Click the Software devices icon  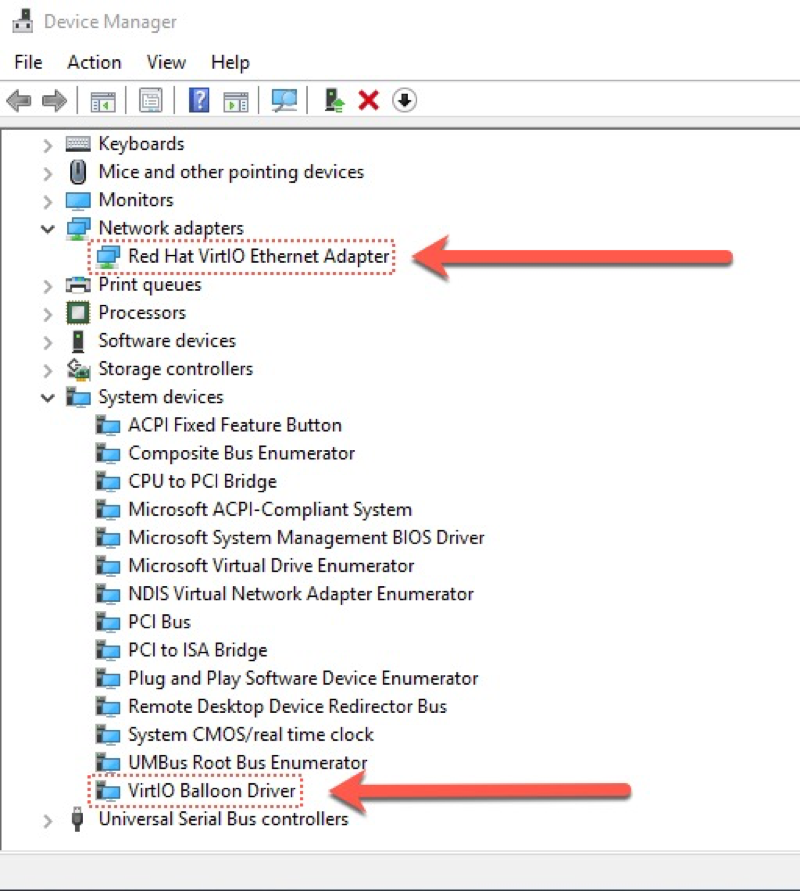tap(78, 341)
